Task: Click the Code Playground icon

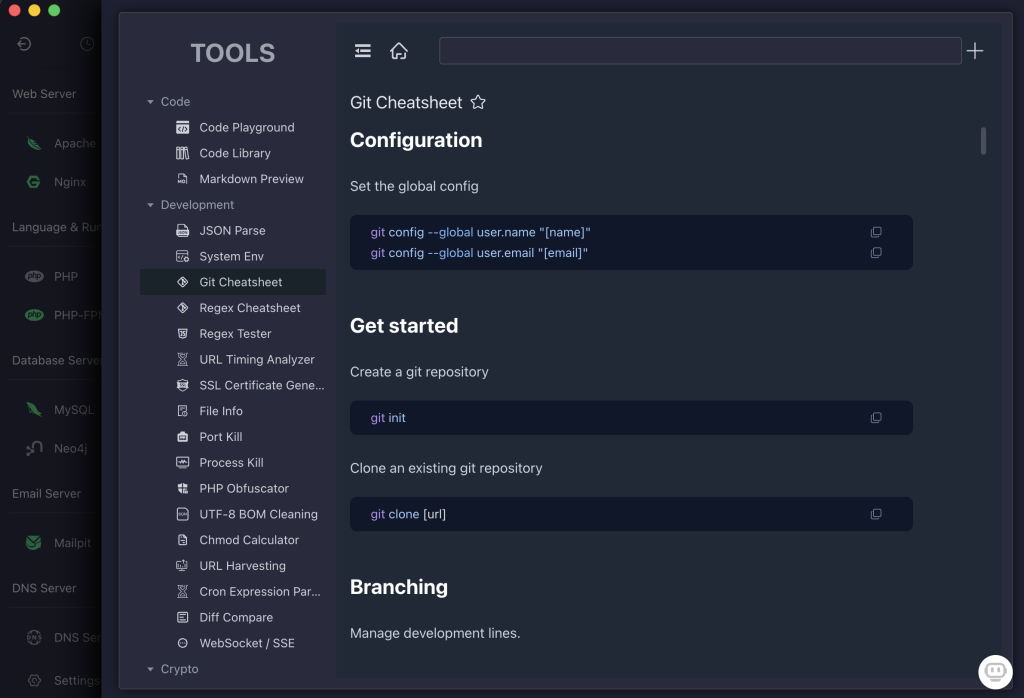Action: 183,127
